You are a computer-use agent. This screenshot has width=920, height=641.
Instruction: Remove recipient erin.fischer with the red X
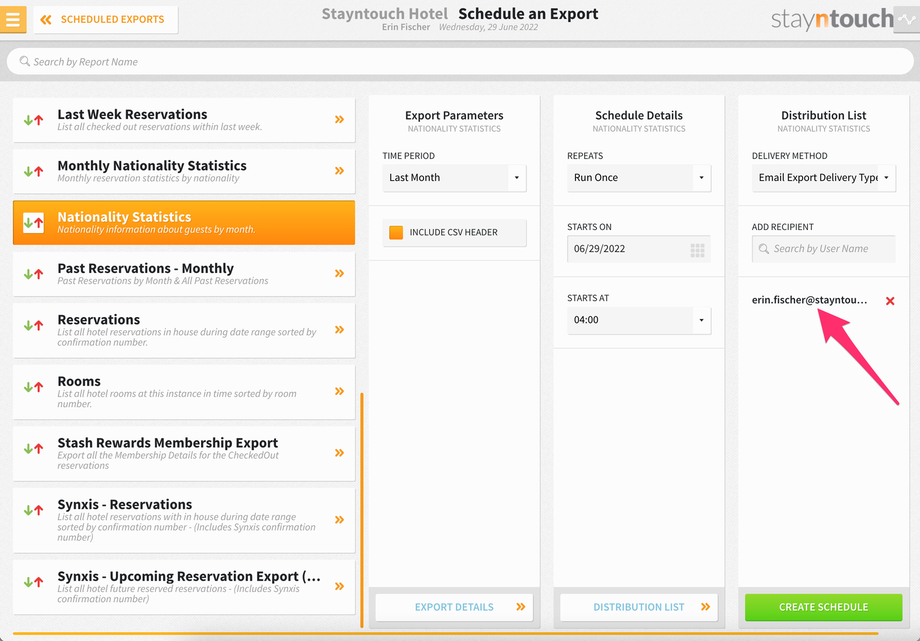click(x=890, y=301)
